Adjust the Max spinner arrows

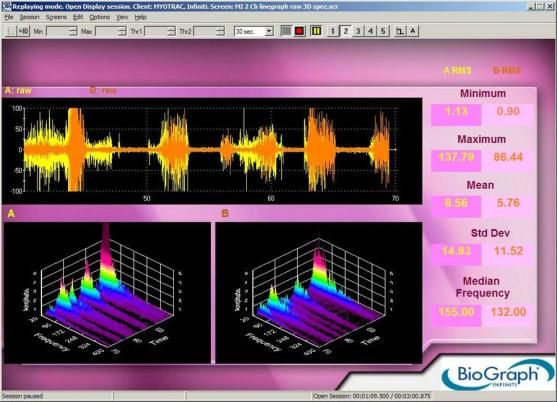[122, 31]
